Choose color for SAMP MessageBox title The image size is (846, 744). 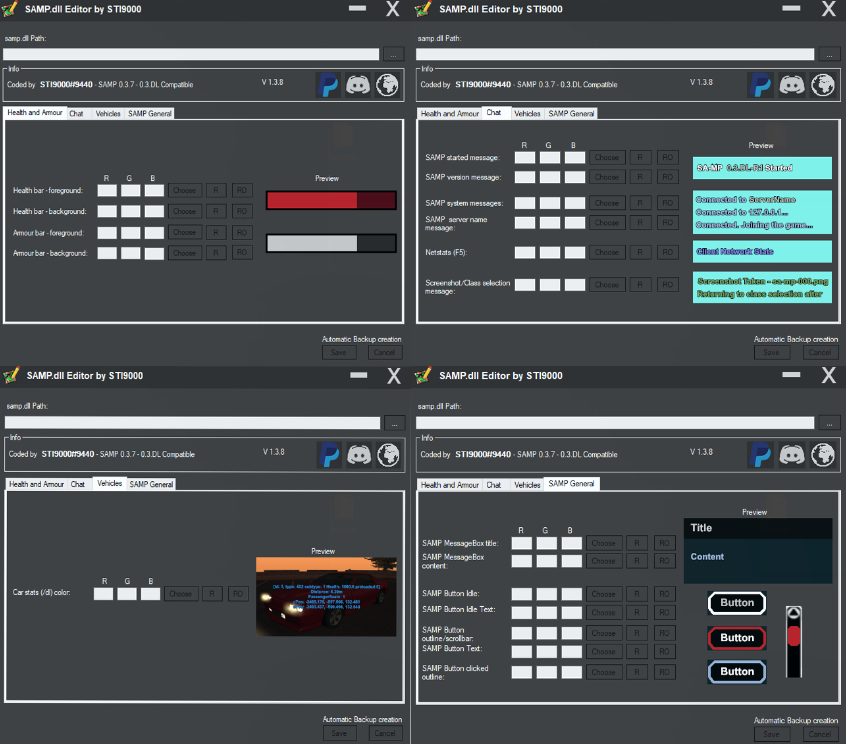click(x=604, y=543)
